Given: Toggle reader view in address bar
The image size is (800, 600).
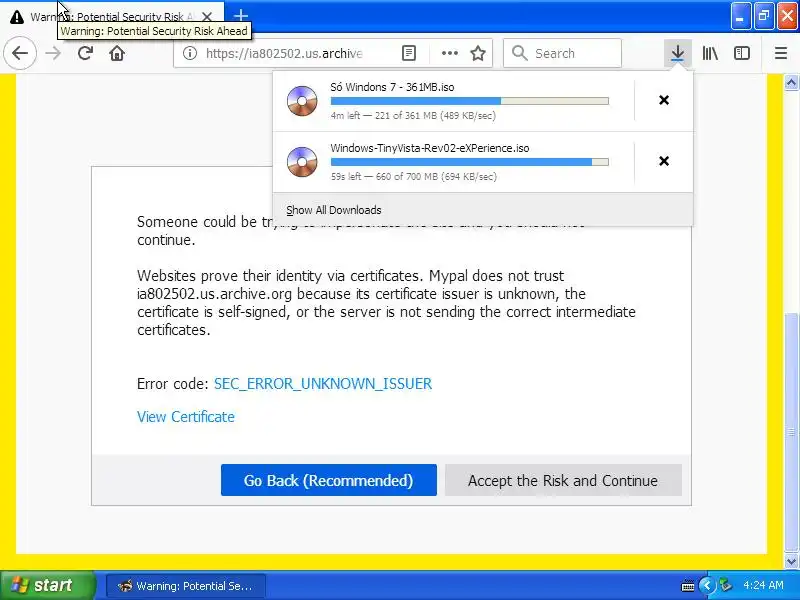Looking at the screenshot, I should pos(409,53).
